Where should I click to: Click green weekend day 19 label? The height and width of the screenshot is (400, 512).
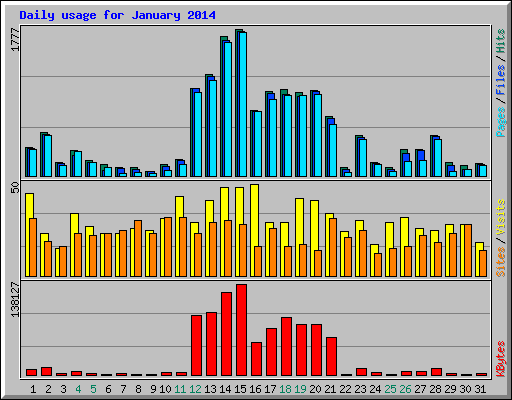(300, 389)
